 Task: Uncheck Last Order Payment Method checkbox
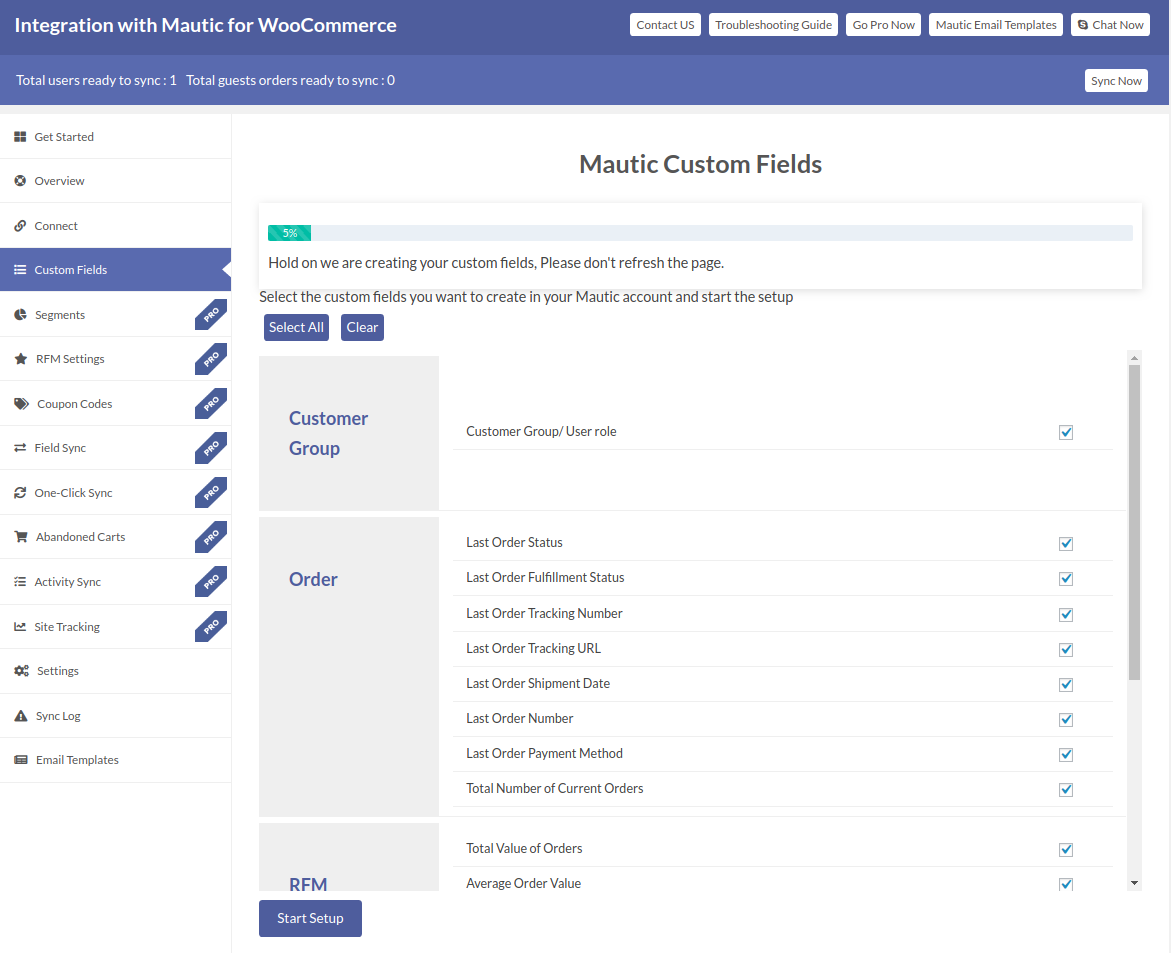[1066, 755]
